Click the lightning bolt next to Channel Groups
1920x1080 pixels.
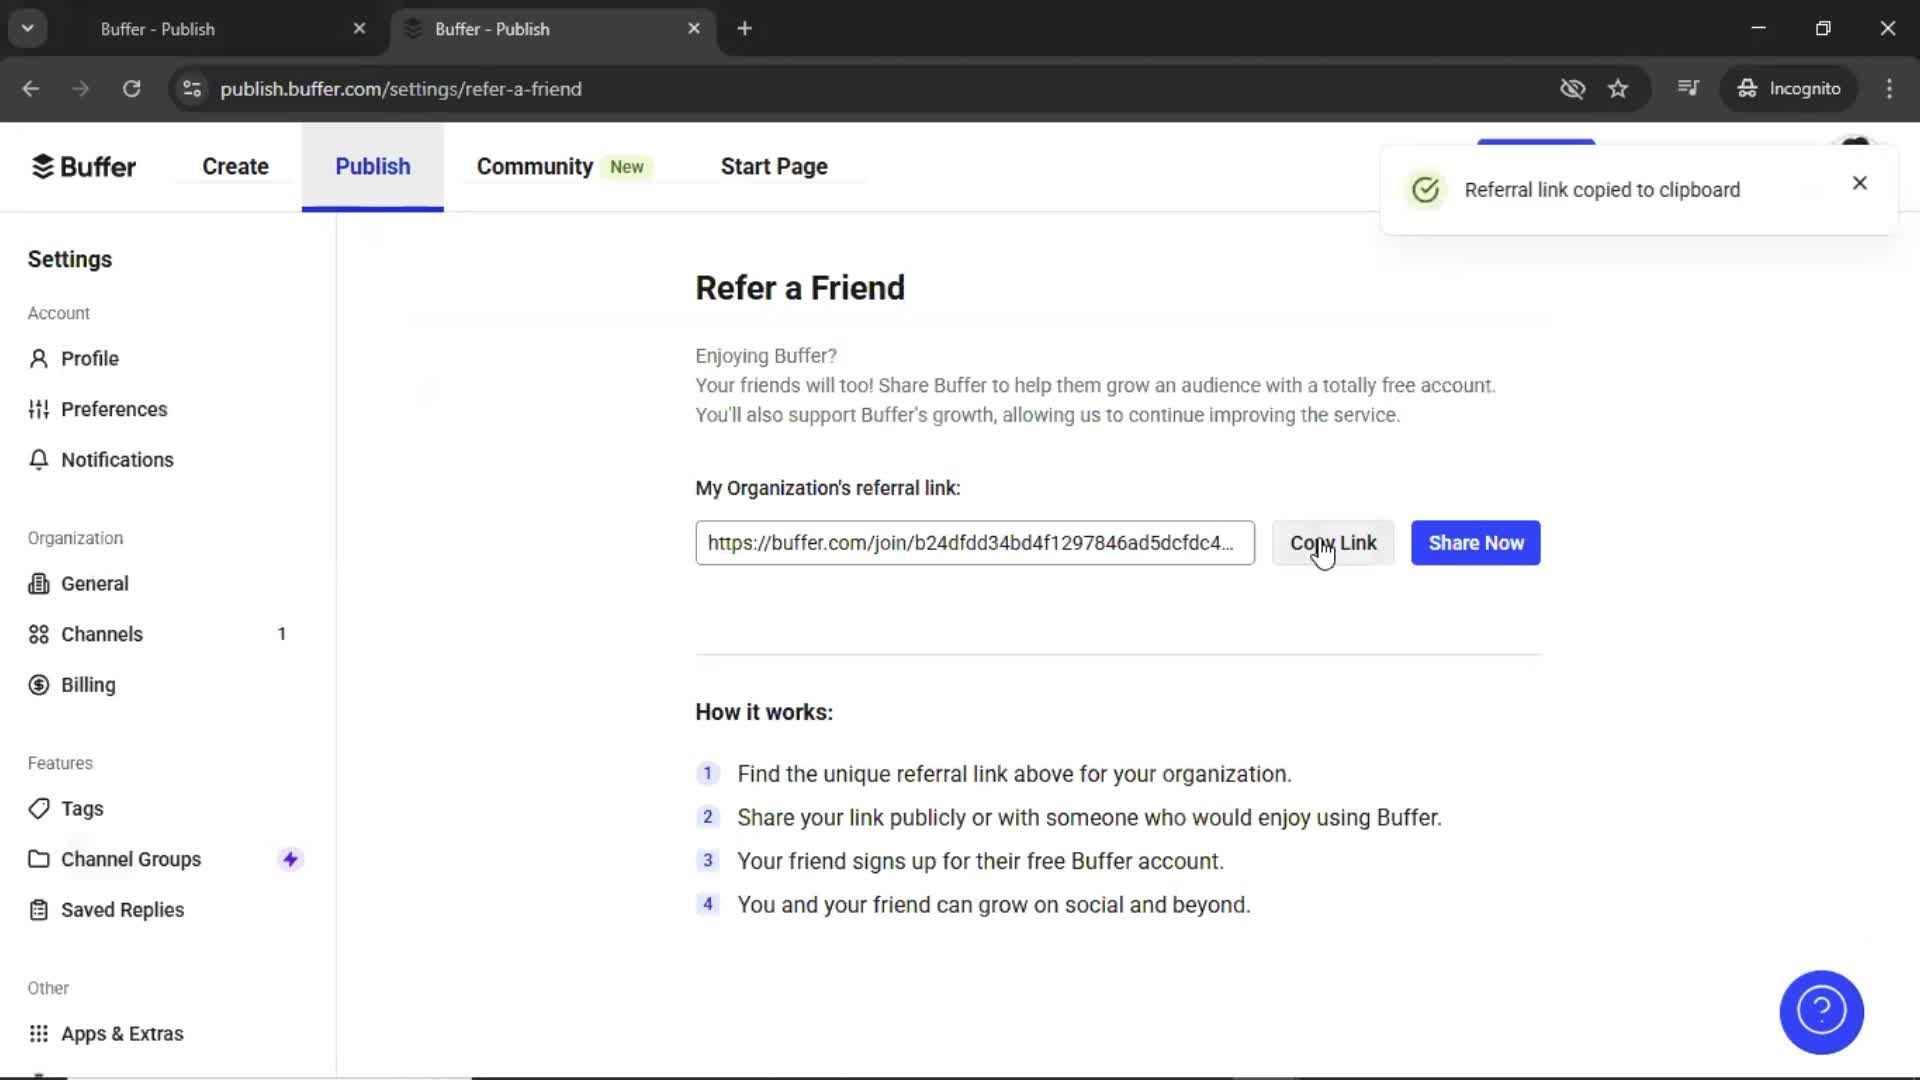[x=289, y=858]
